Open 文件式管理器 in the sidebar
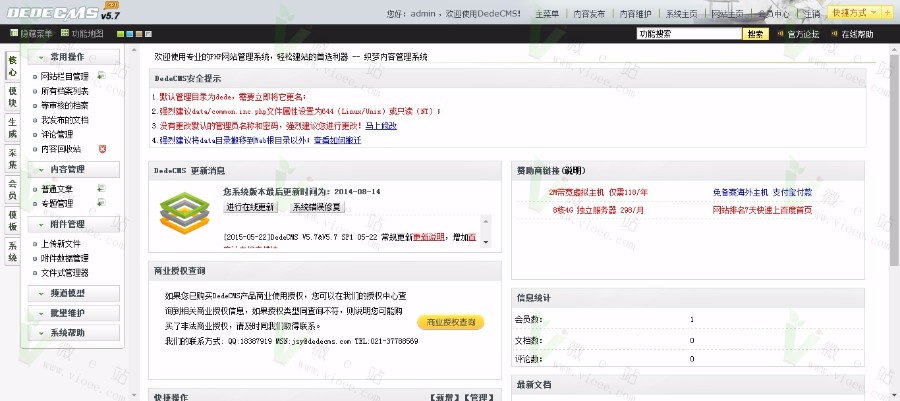Image resolution: width=900 pixels, height=401 pixels. click(x=64, y=273)
